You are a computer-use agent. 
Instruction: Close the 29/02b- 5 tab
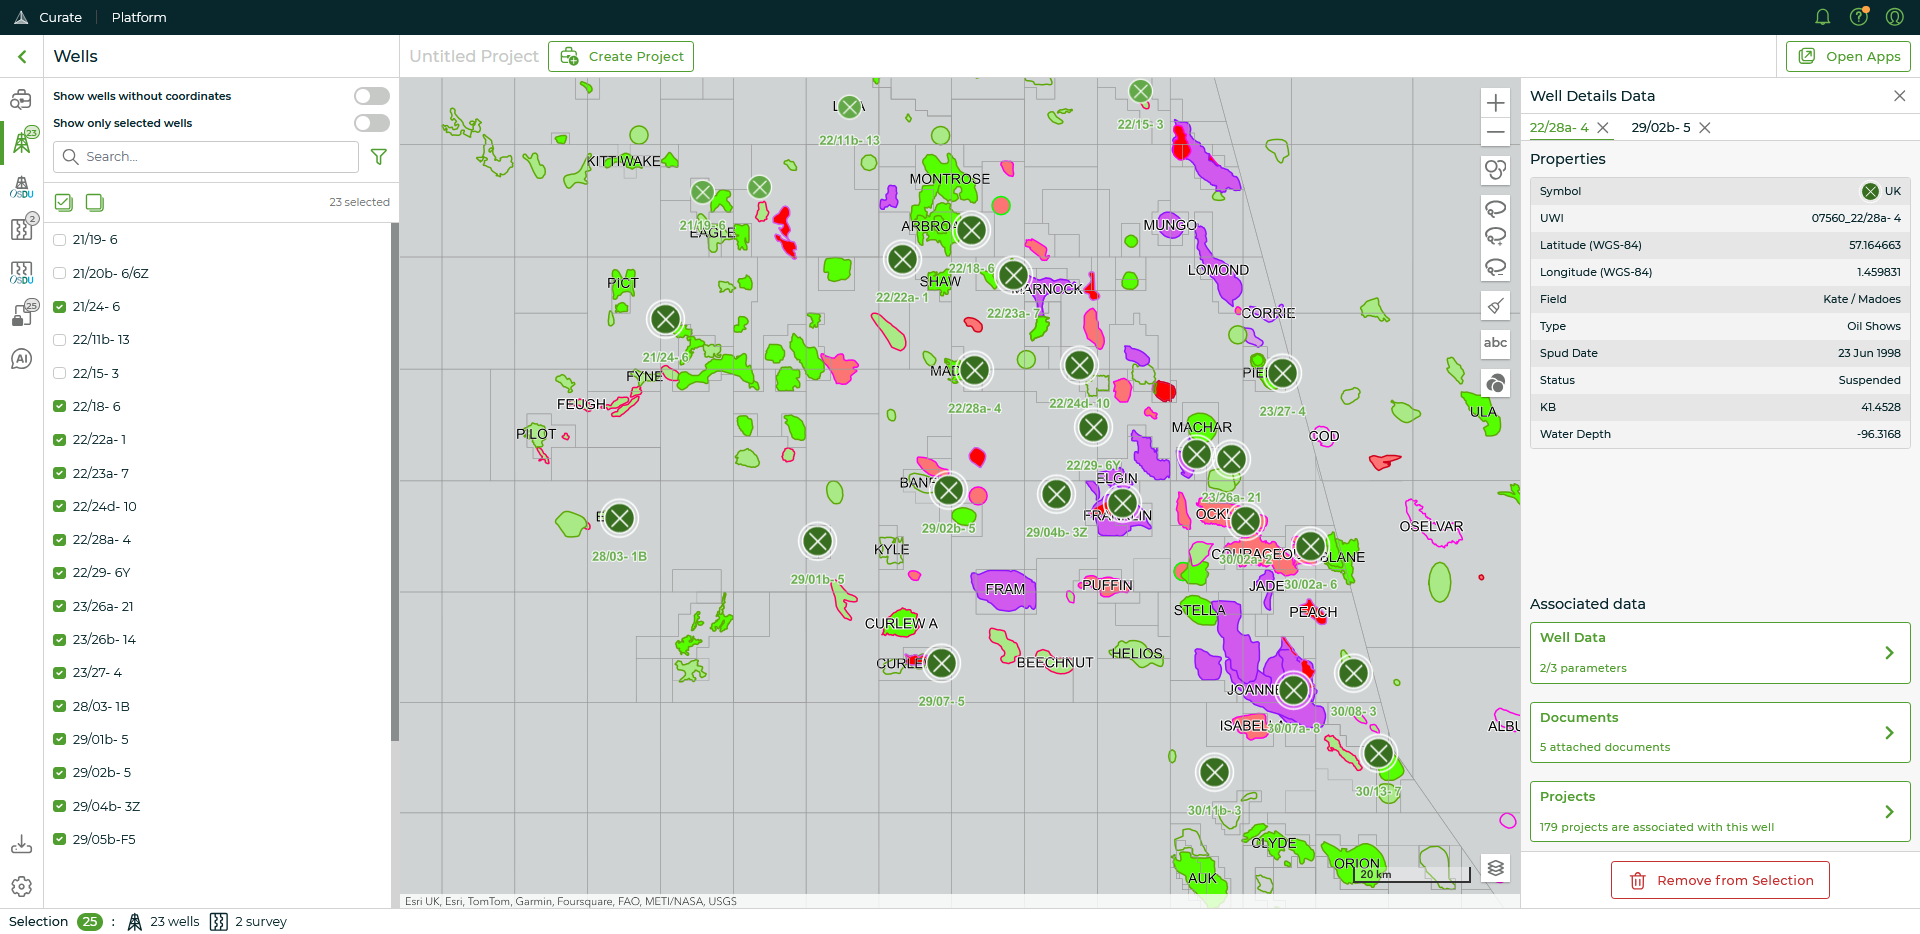1705,128
